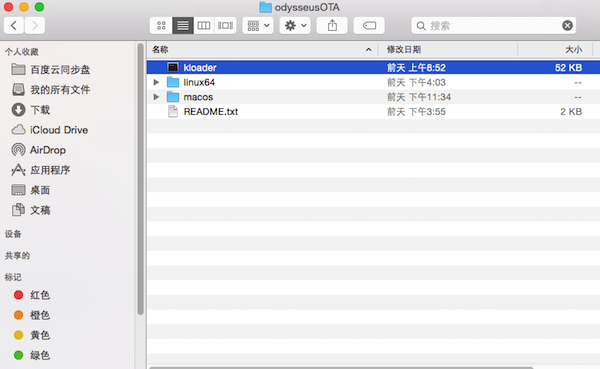Click the file list horizontal scrollbar
This screenshot has width=600, height=369.
point(341,367)
